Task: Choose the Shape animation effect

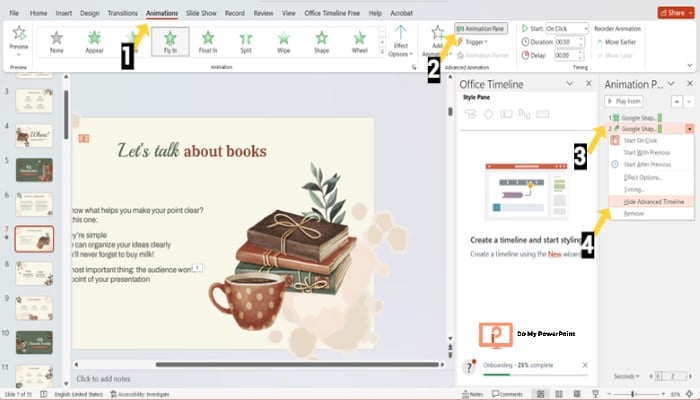Action: click(321, 42)
